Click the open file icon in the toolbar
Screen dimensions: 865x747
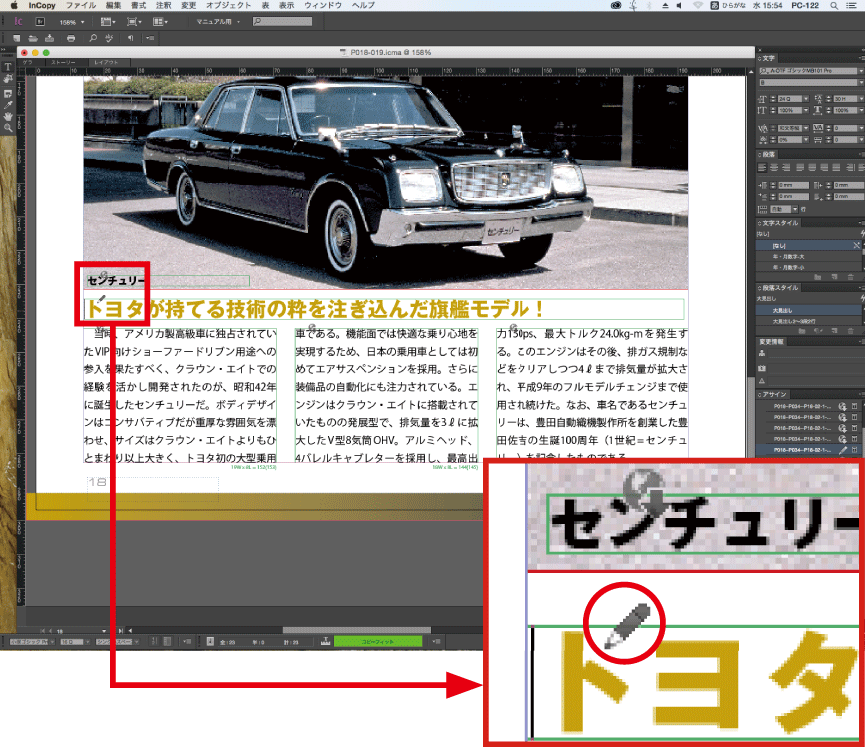tap(33, 38)
